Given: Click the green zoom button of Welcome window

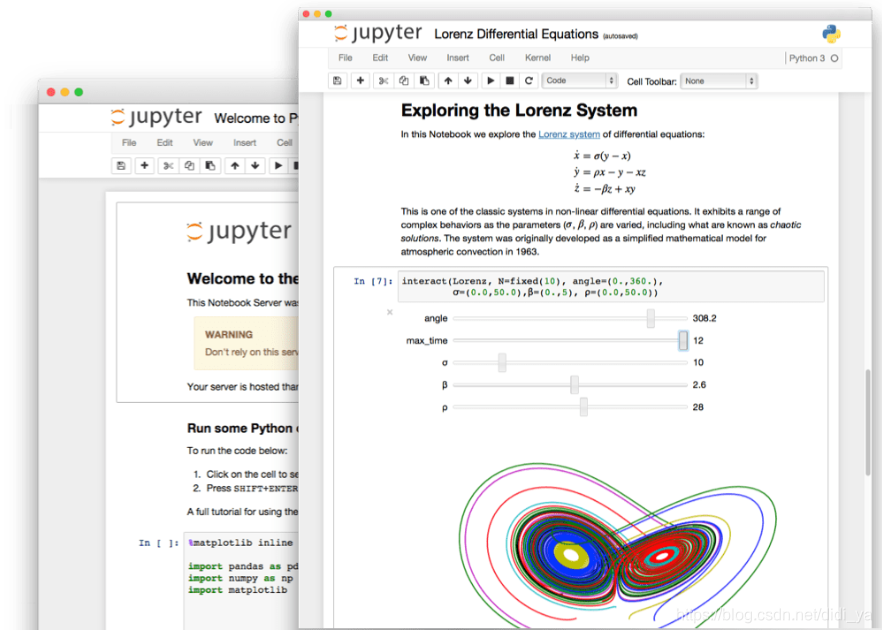Looking at the screenshot, I should (79, 92).
